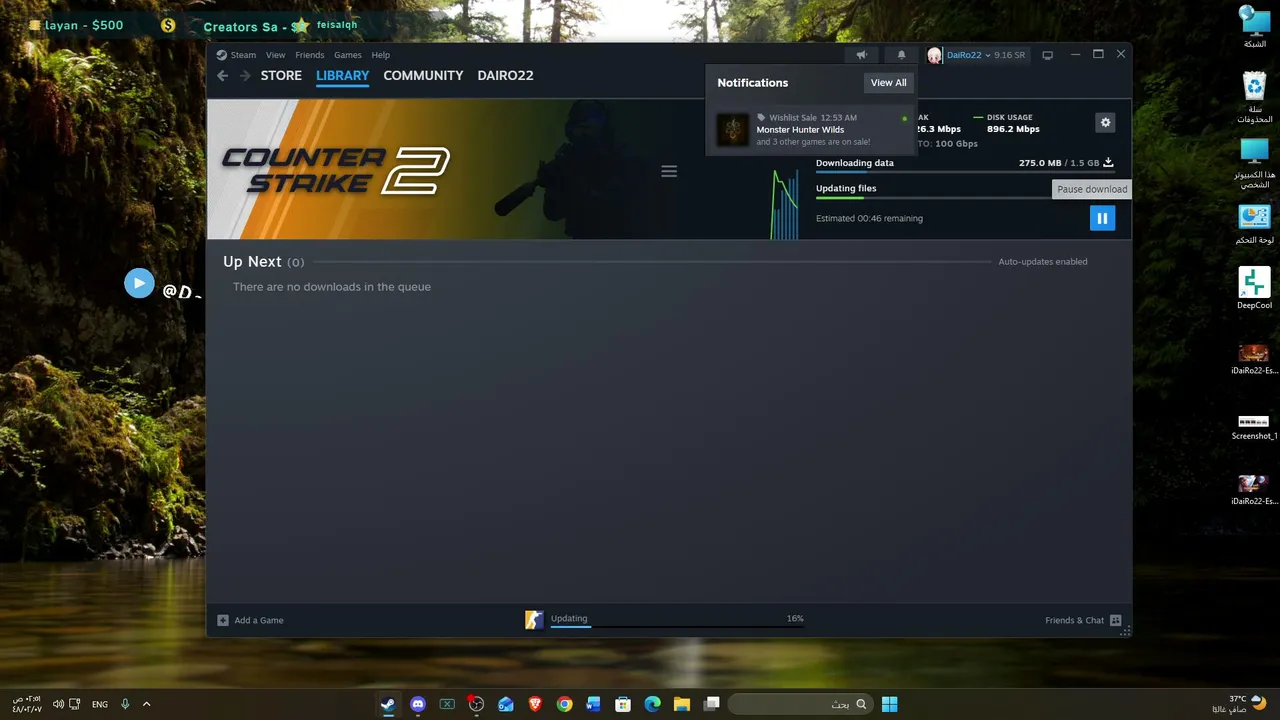This screenshot has width=1280, height=720.
Task: Open the taskbar clock and date
Action: click(27, 704)
